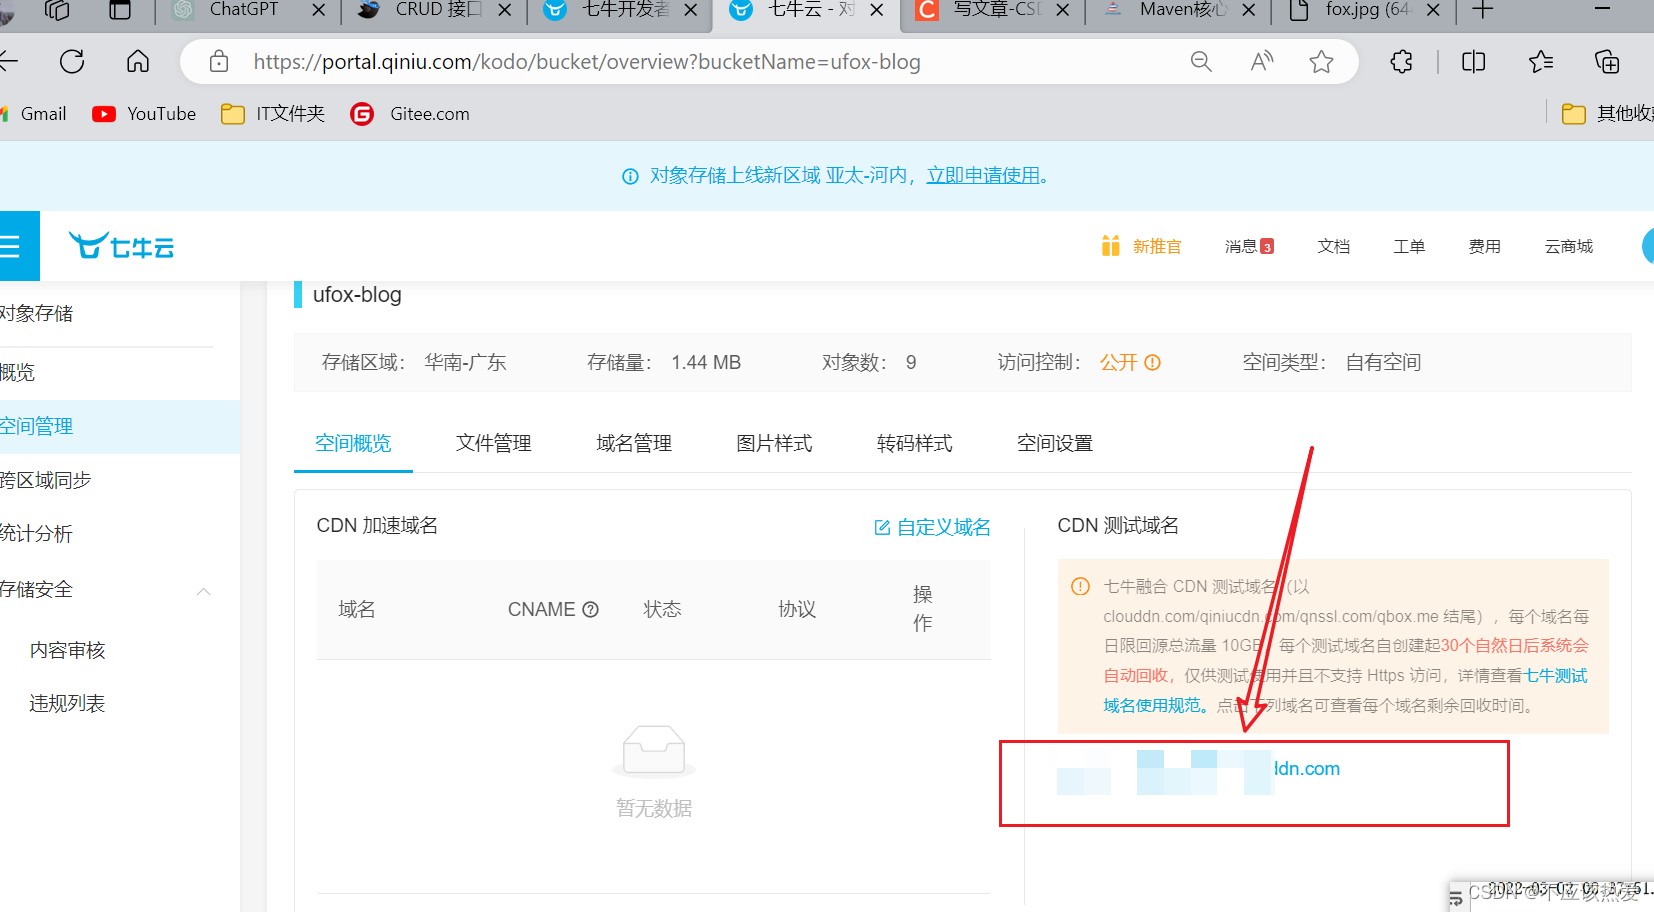Open the 文件管理 tab
Viewport: 1654px width, 912px height.
coord(493,443)
